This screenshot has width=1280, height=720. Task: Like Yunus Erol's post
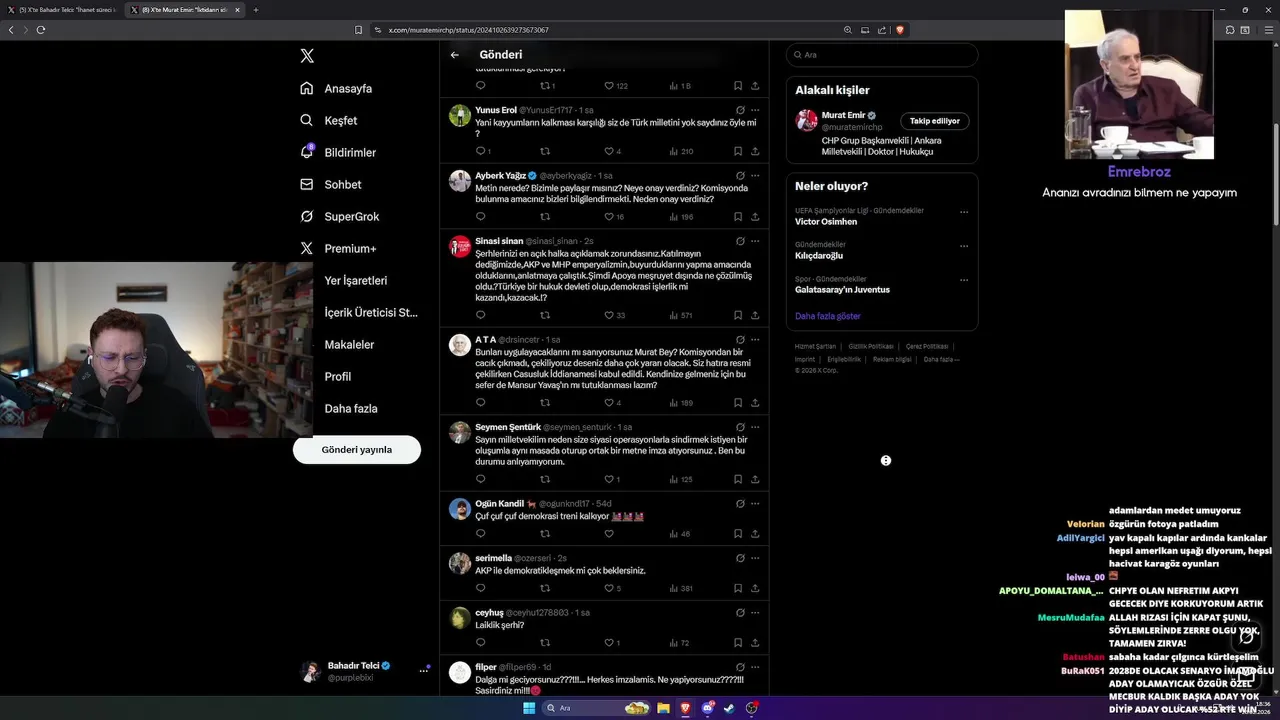point(609,151)
